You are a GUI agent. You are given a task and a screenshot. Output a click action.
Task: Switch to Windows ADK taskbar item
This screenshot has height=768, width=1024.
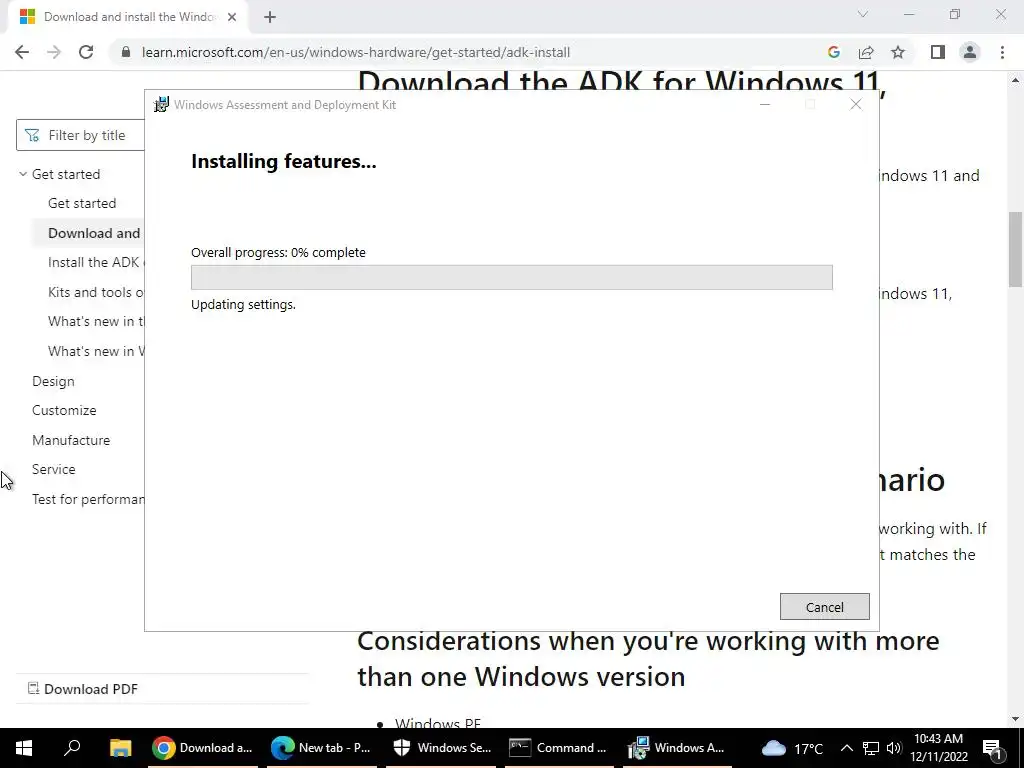click(677, 748)
